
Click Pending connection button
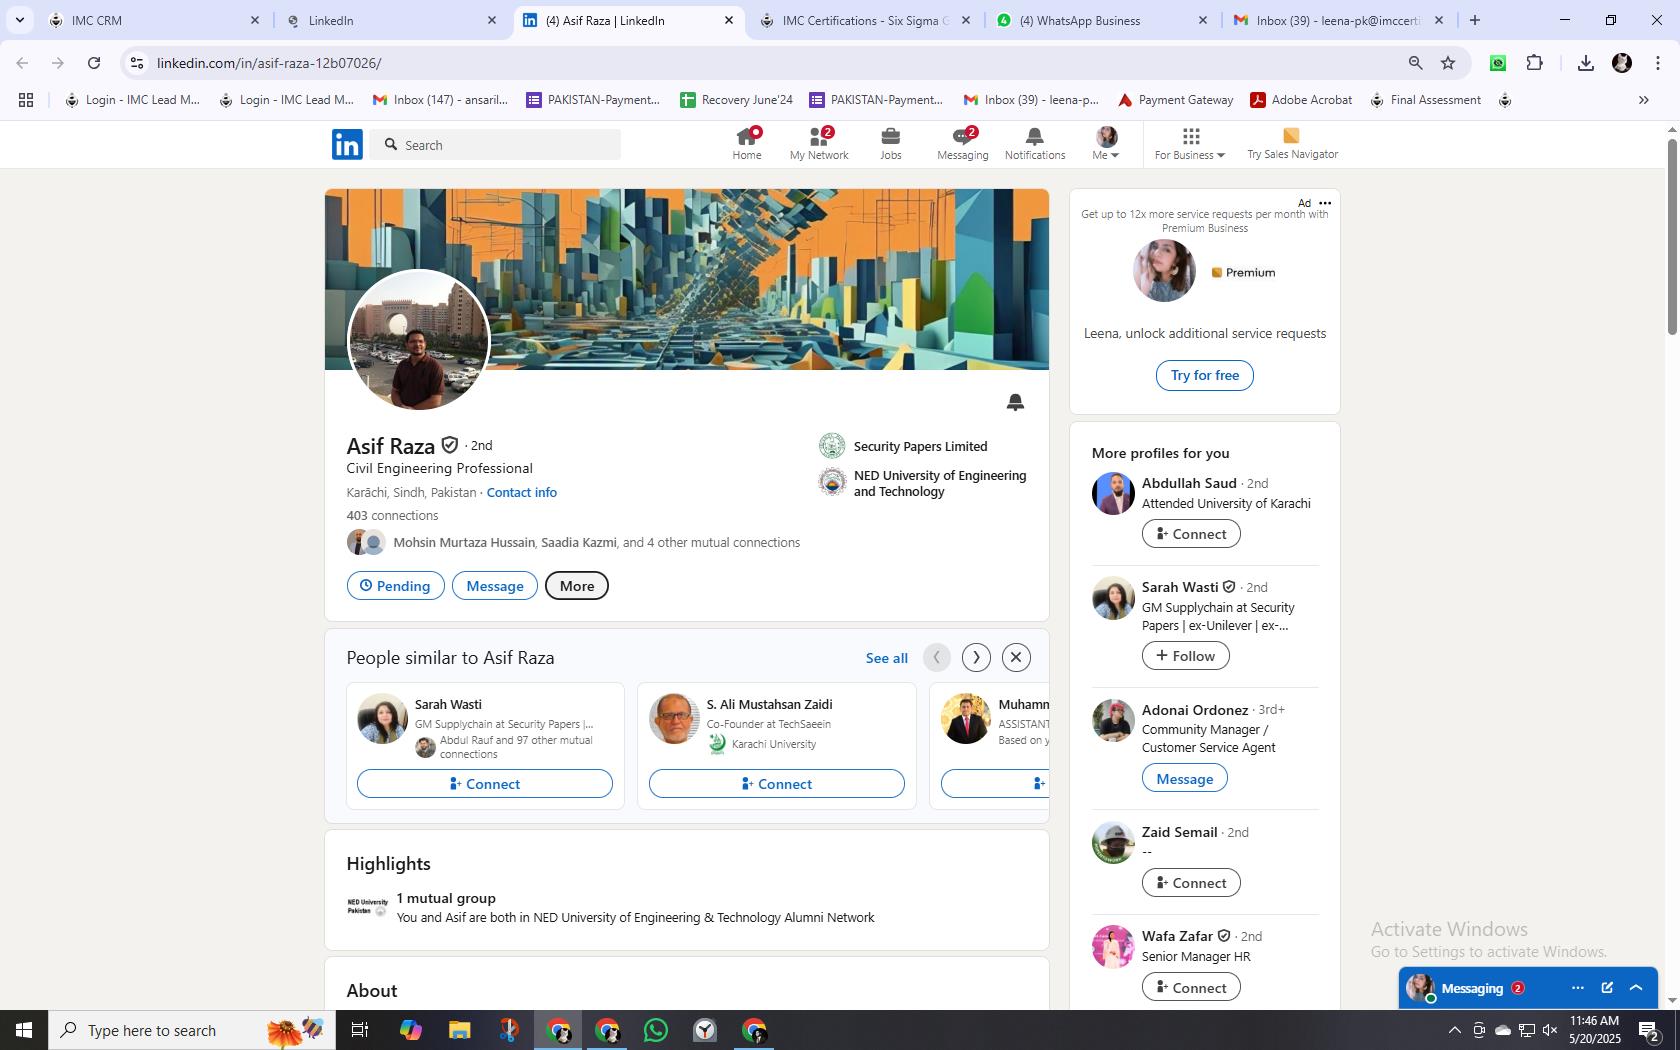click(x=395, y=586)
